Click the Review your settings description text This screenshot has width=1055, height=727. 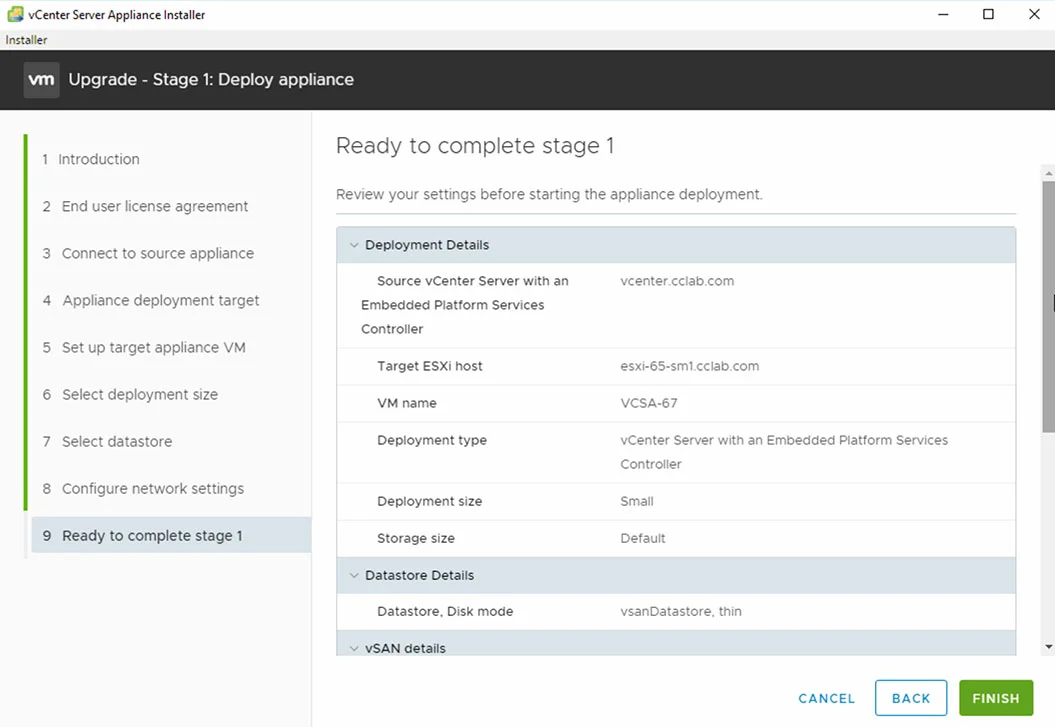pos(549,194)
